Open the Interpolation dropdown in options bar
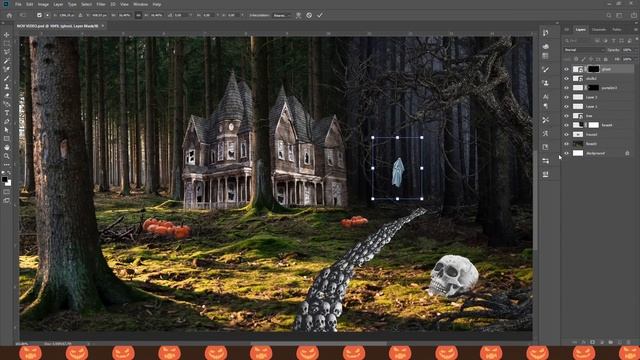This screenshot has width=640, height=360. pos(282,15)
